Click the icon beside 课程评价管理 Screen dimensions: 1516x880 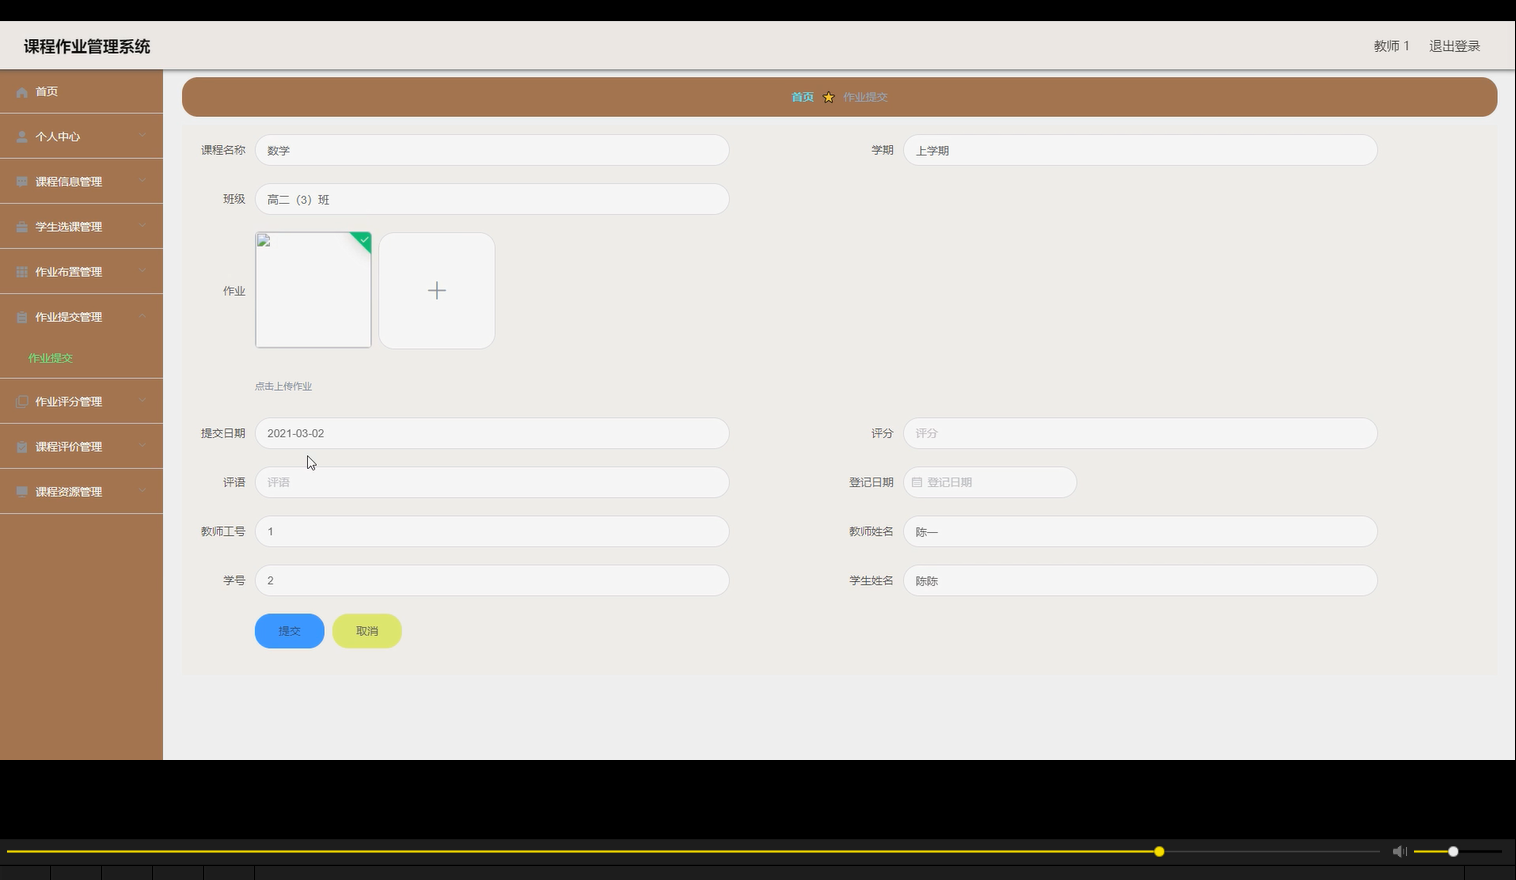[22, 447]
